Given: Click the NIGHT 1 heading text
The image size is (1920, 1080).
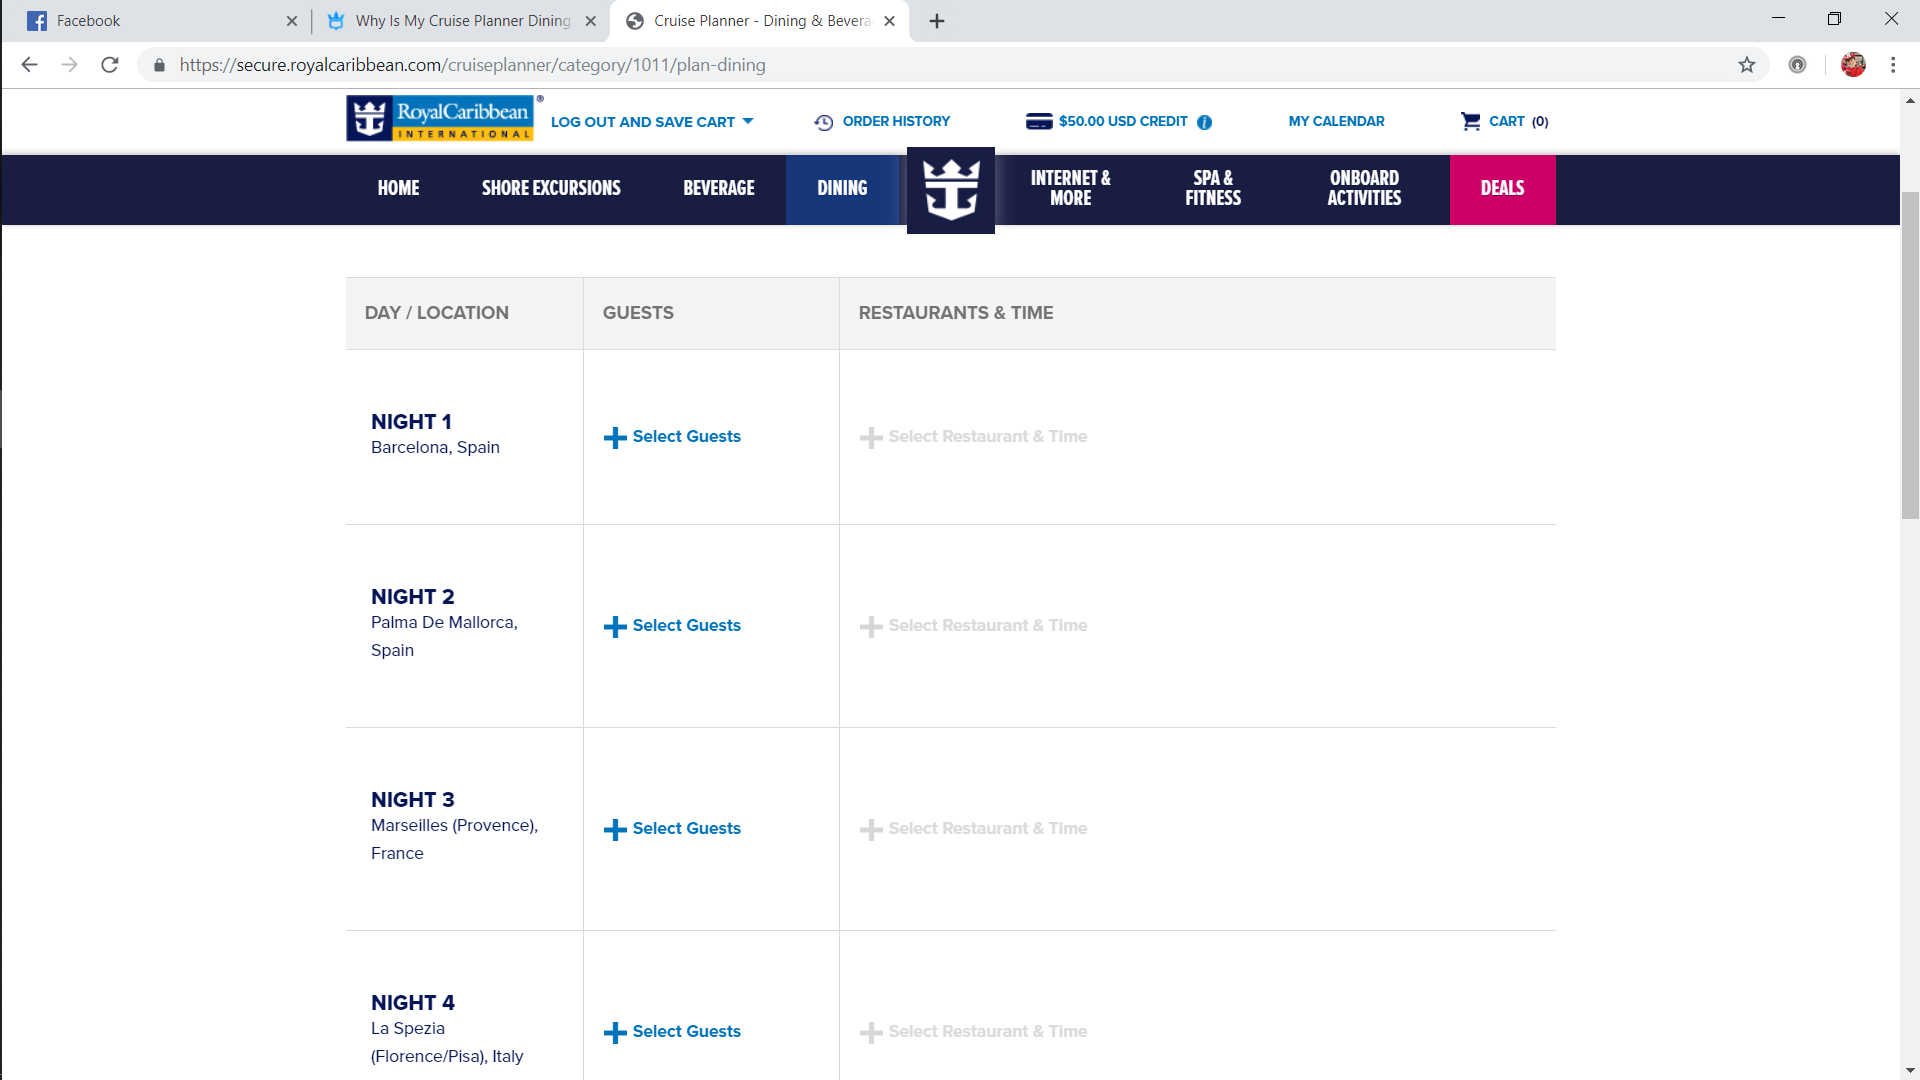Looking at the screenshot, I should (411, 422).
